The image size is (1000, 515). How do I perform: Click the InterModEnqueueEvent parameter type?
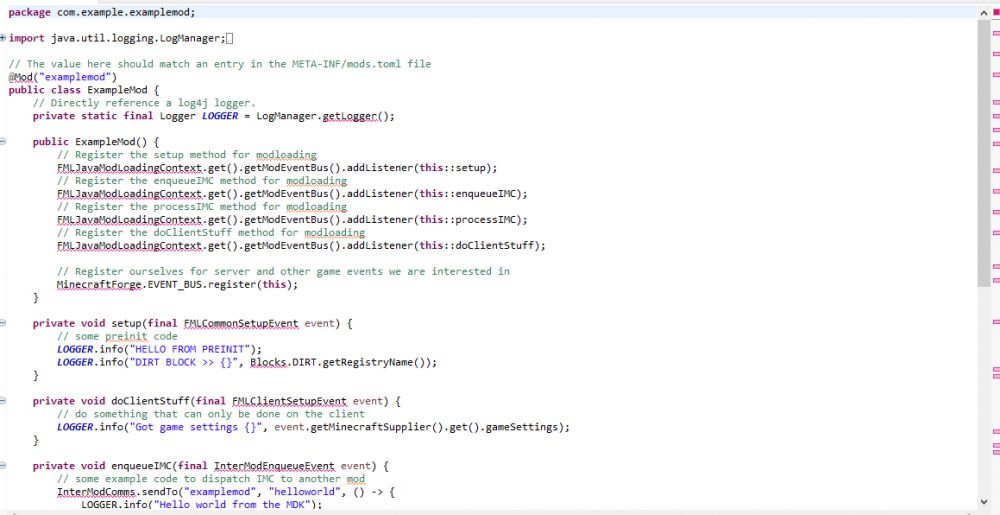pyautogui.click(x=274, y=466)
